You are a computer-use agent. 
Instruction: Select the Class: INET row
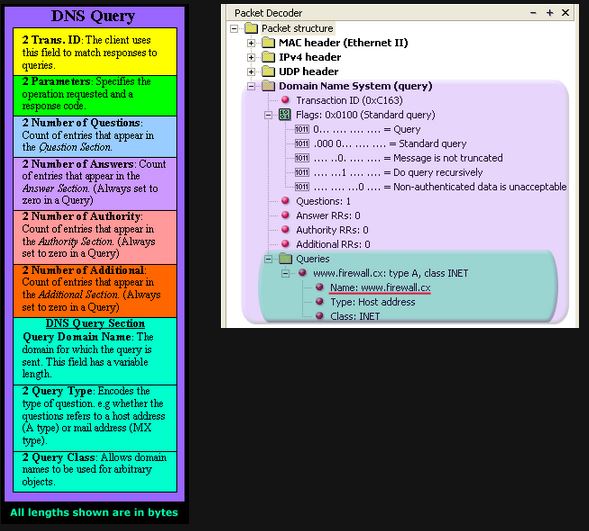355,317
